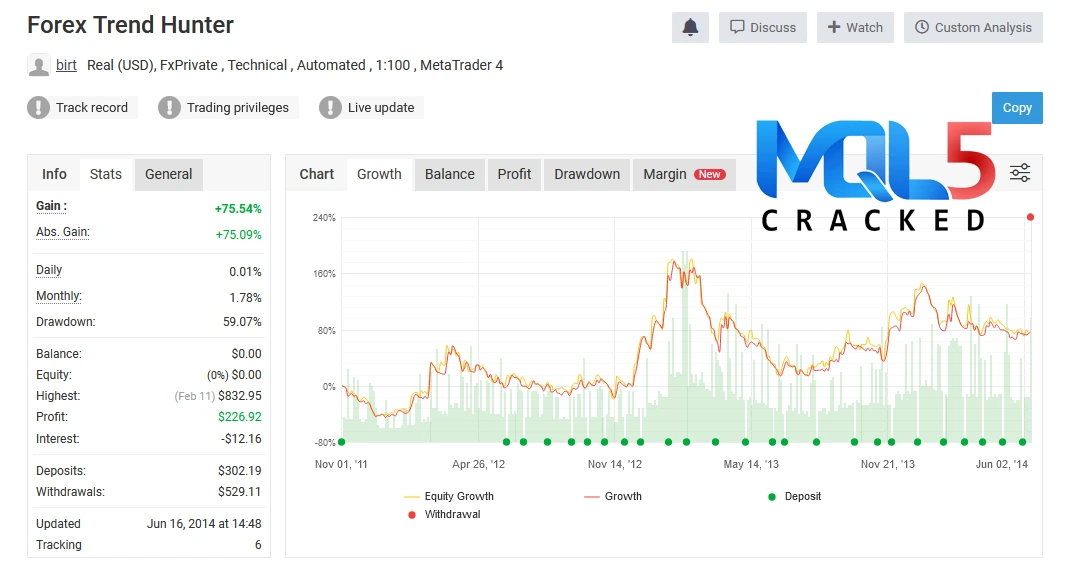Click the 'Nov 14, '12' axis label

(x=615, y=464)
